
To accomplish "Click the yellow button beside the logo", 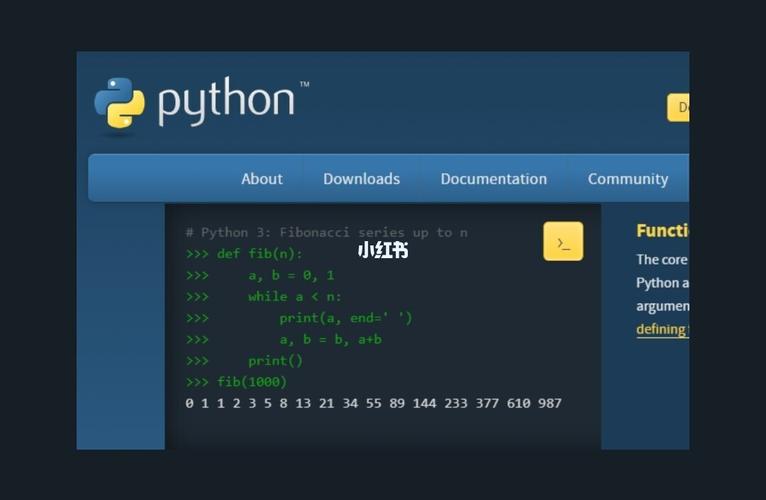I will coord(679,108).
